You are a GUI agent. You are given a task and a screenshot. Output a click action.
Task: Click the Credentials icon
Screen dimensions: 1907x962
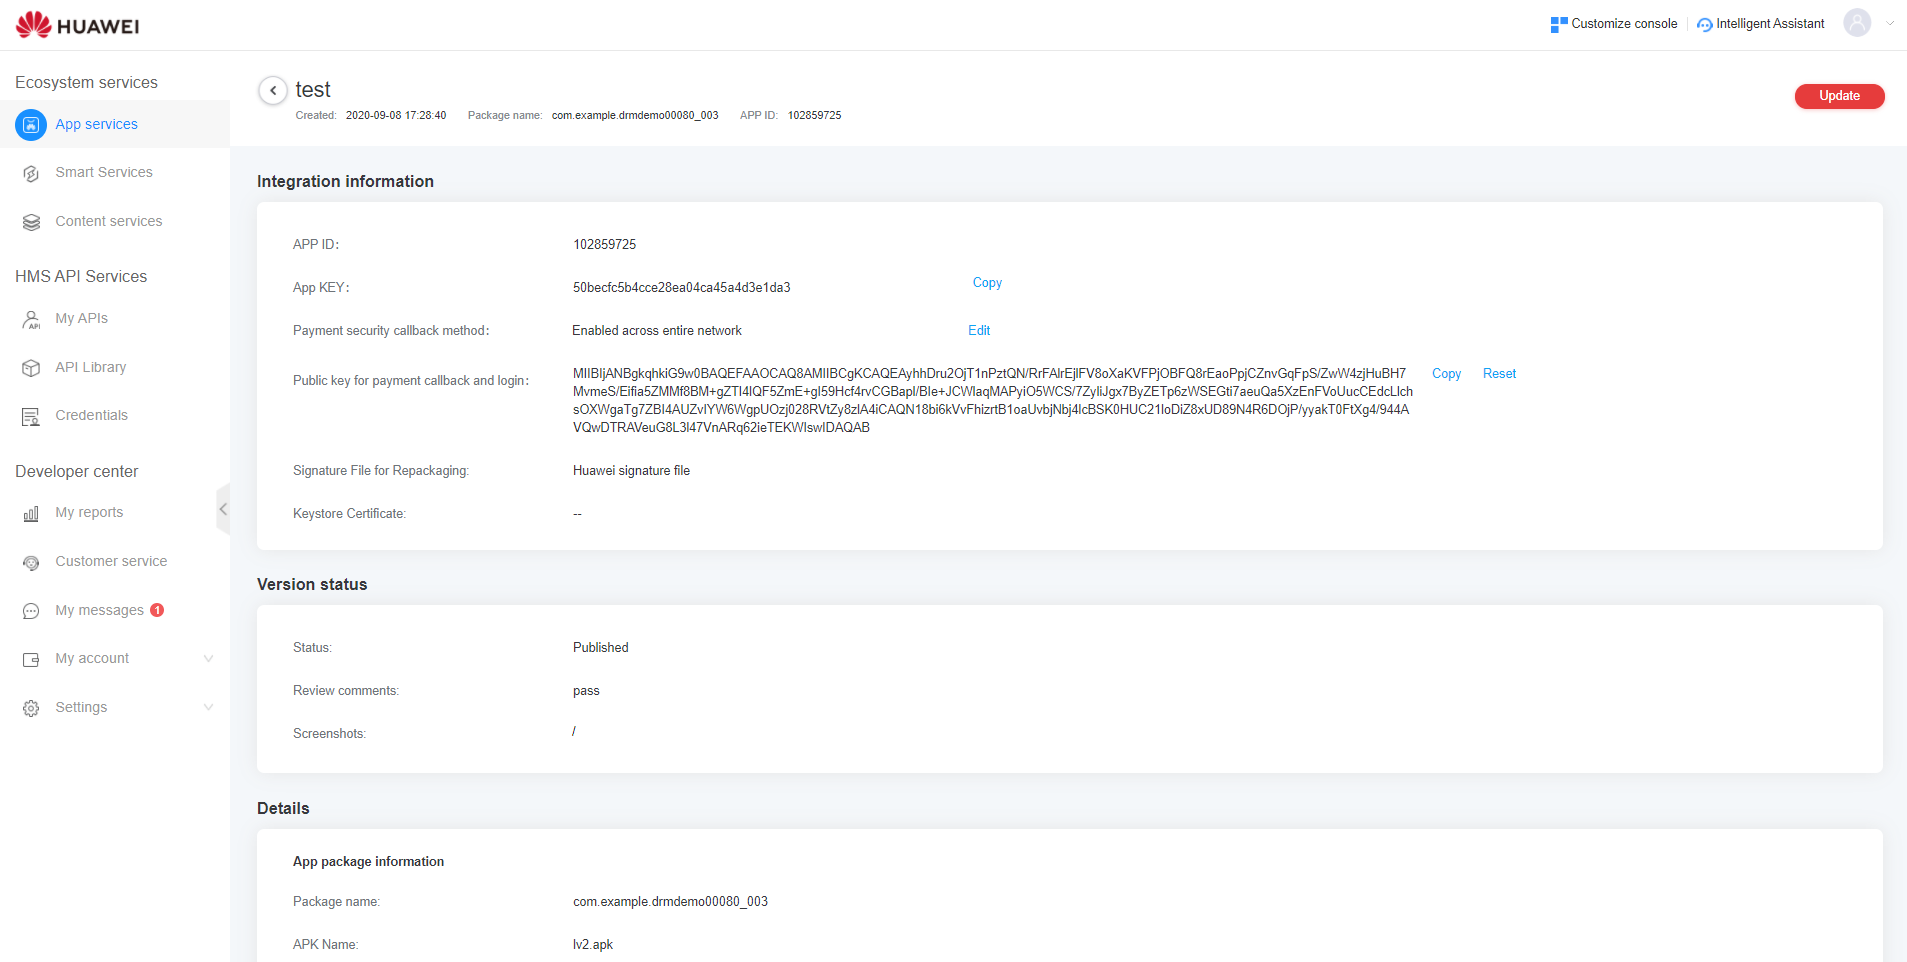coord(31,416)
